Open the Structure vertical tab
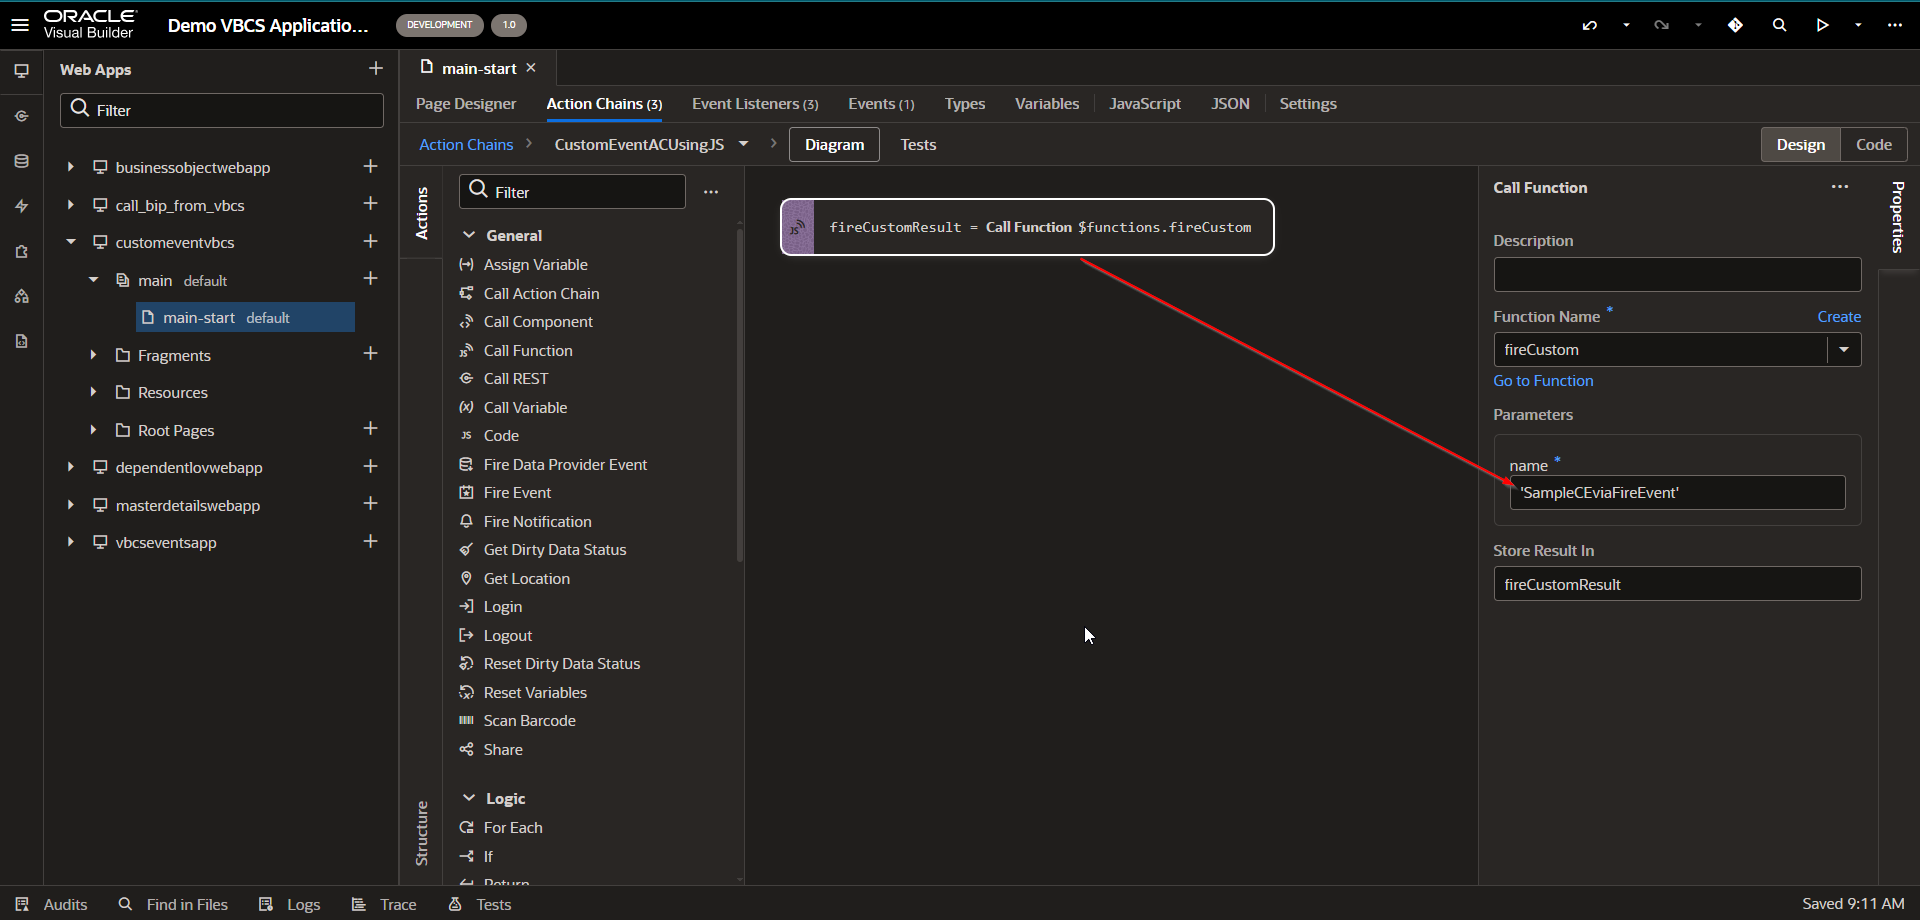 [422, 833]
